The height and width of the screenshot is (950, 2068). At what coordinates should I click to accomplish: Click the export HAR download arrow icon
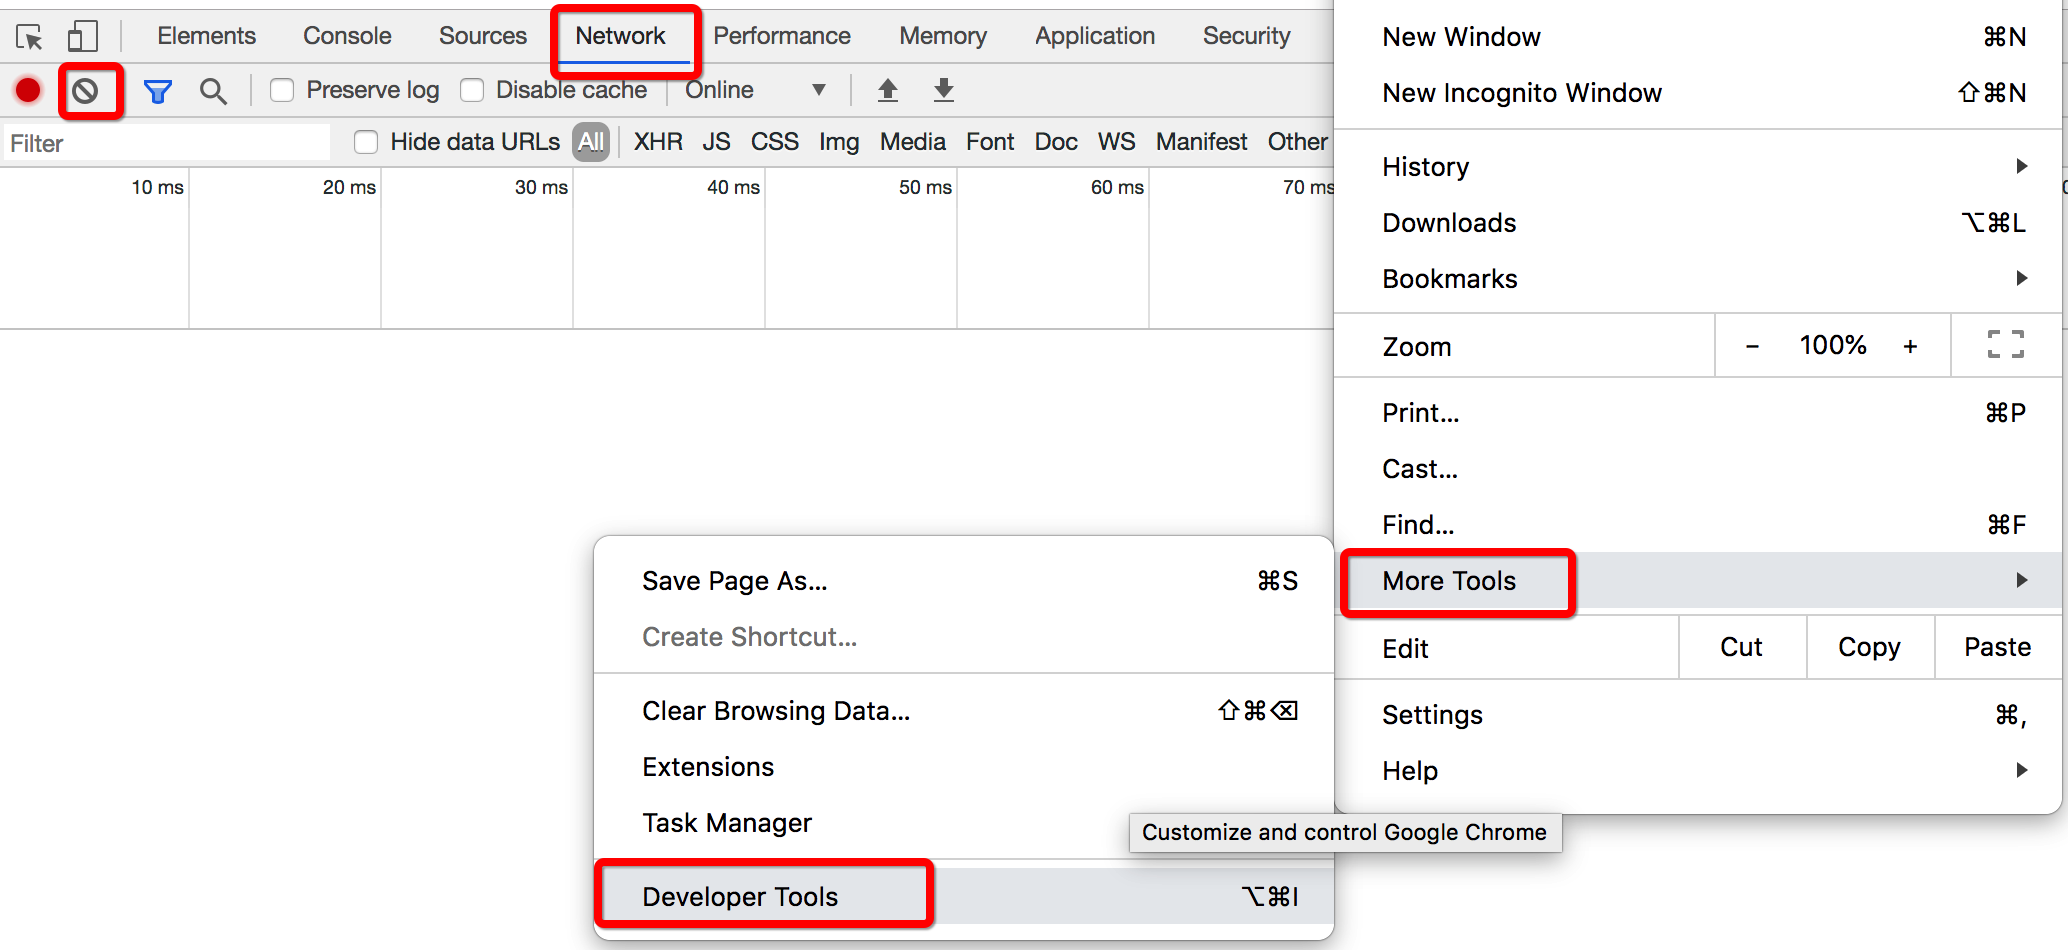pyautogui.click(x=943, y=90)
